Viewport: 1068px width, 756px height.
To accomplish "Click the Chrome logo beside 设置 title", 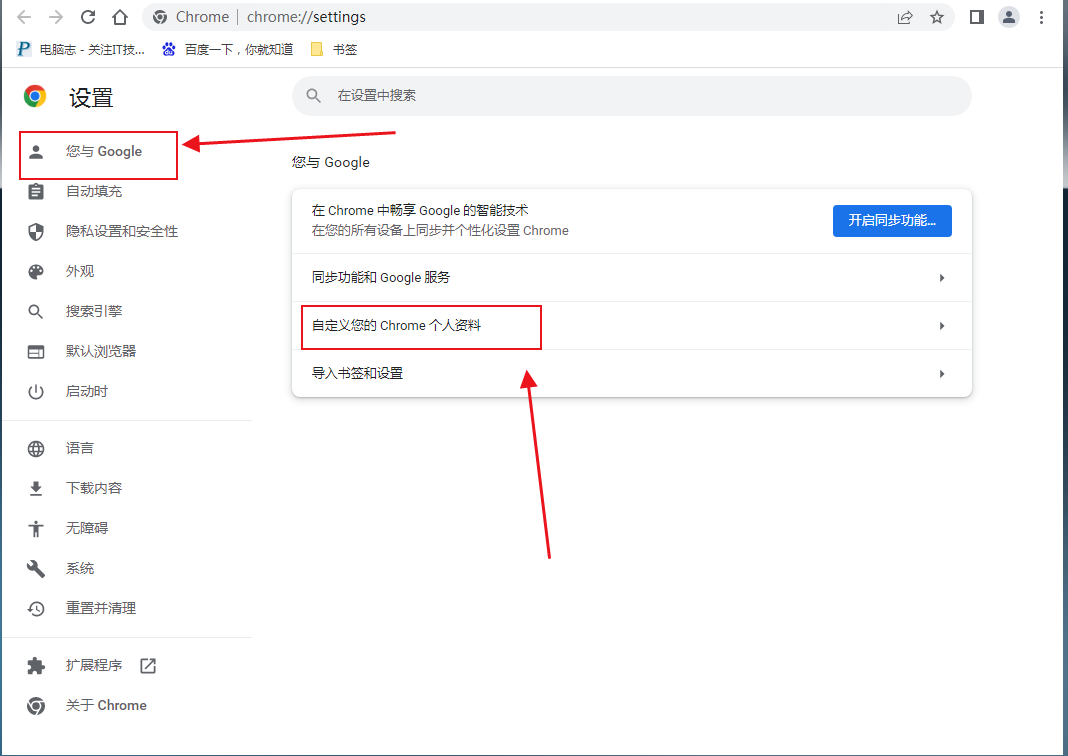I will [35, 97].
